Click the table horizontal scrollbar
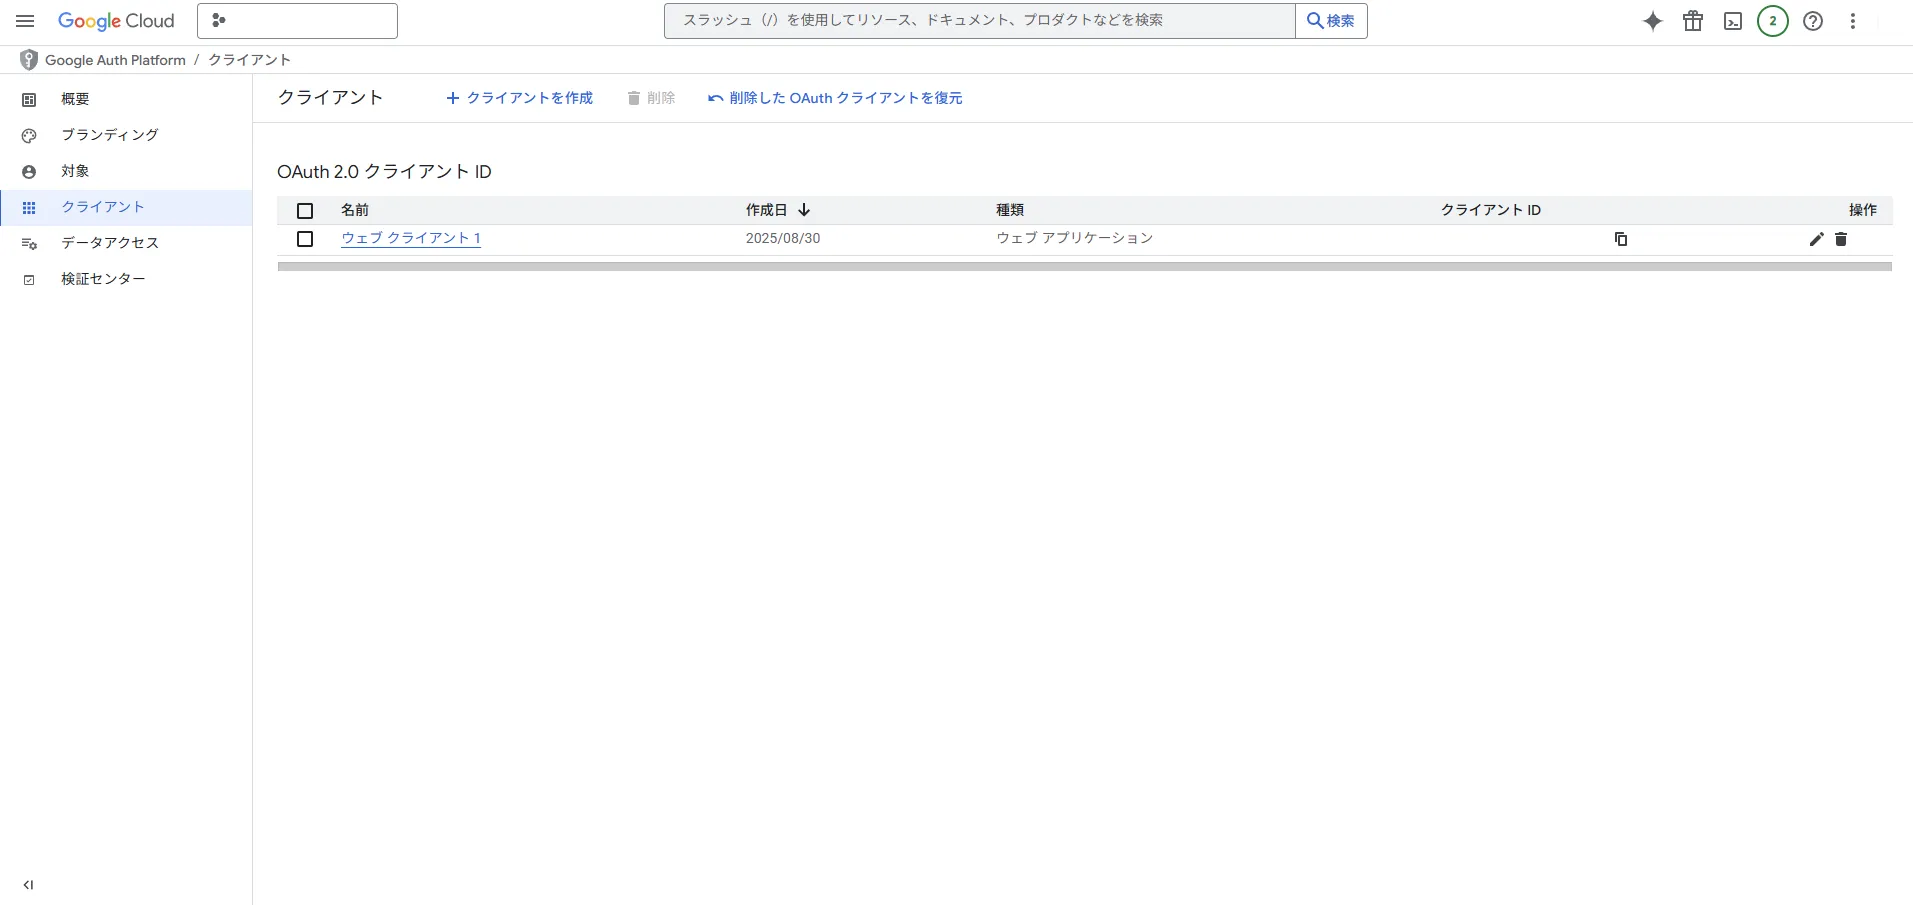 (1085, 267)
